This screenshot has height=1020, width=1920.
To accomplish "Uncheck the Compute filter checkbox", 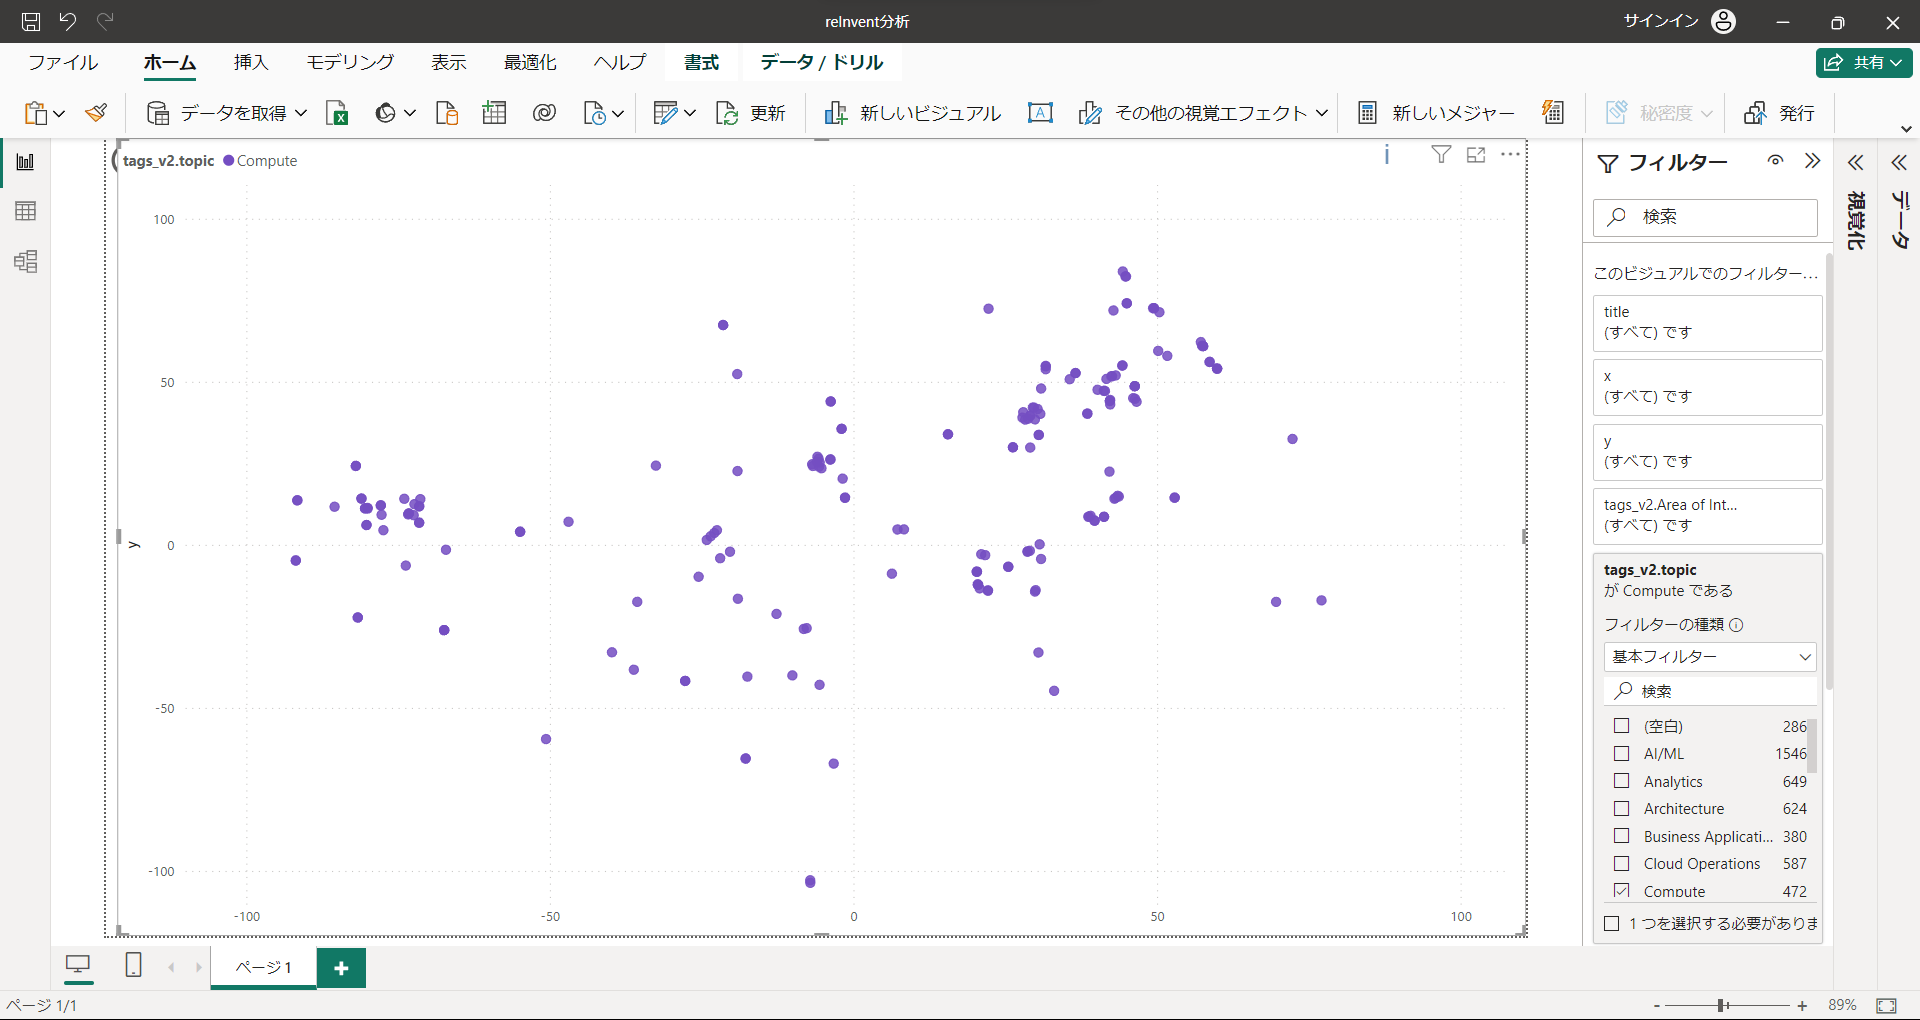I will point(1622,891).
